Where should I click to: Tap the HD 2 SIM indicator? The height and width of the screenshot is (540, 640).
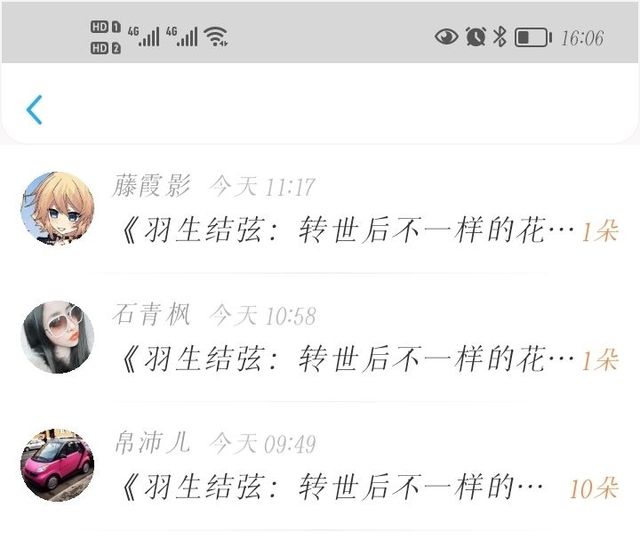(x=105, y=48)
